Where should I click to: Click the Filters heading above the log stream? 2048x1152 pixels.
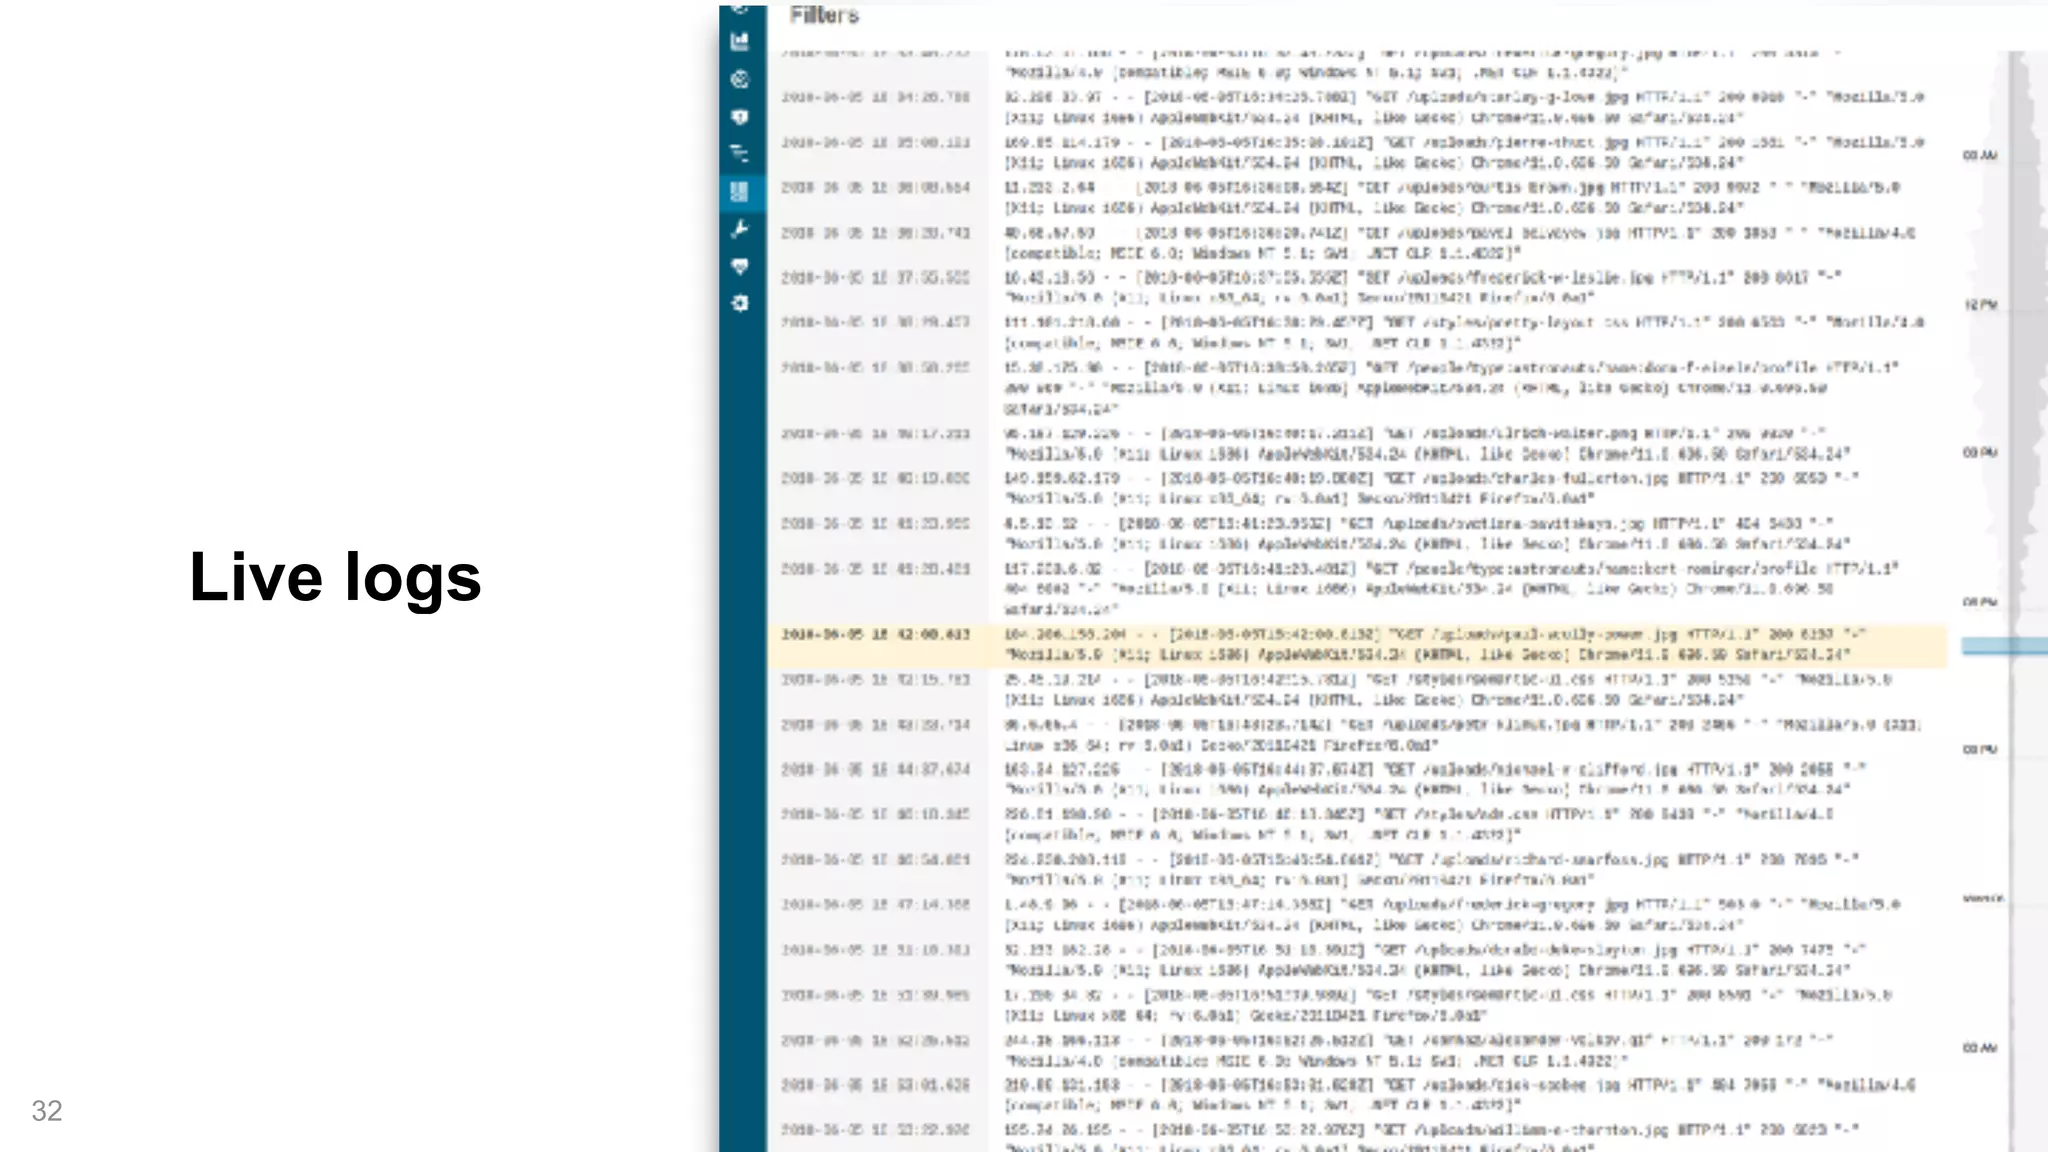tap(824, 15)
